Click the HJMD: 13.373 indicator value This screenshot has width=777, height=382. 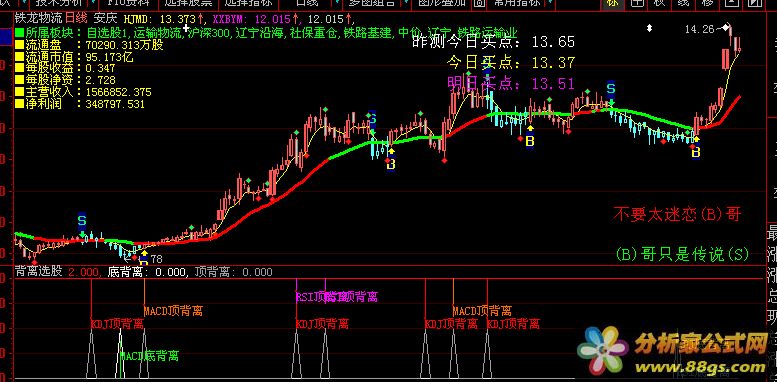coord(163,20)
